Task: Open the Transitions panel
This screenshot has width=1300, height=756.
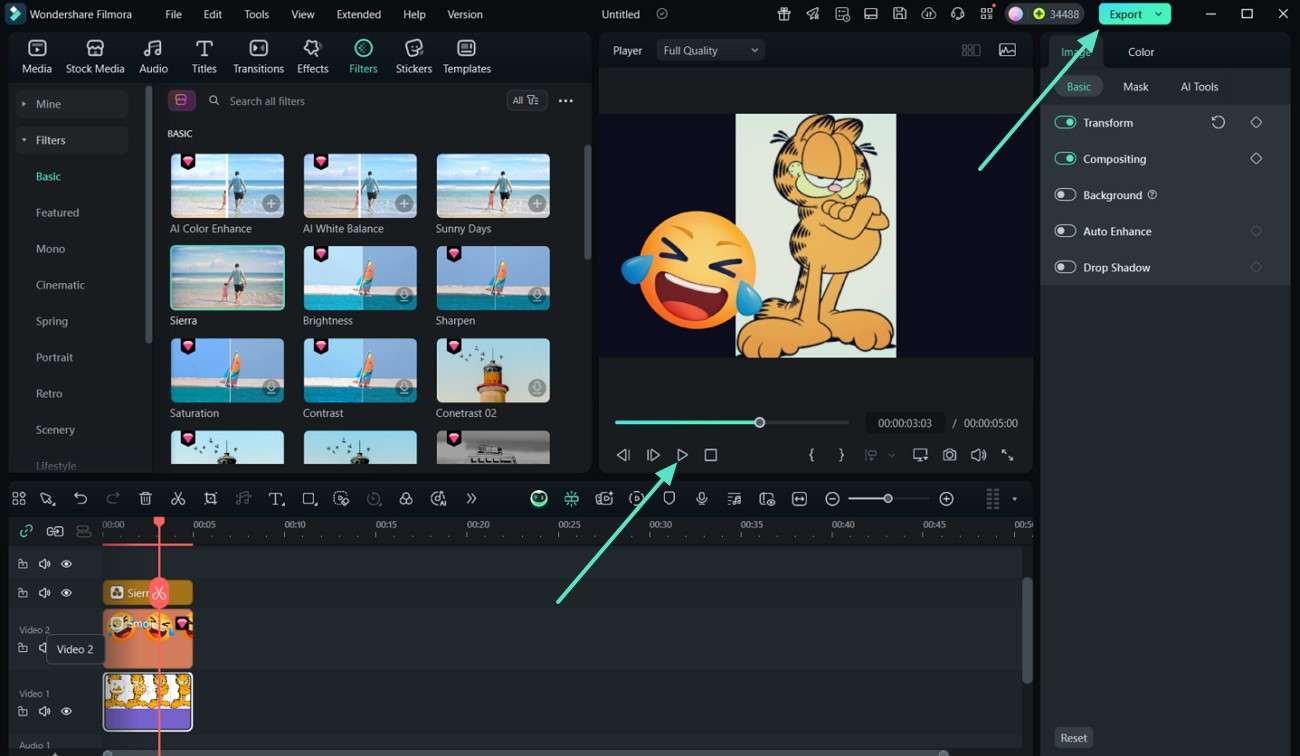Action: pos(258,57)
